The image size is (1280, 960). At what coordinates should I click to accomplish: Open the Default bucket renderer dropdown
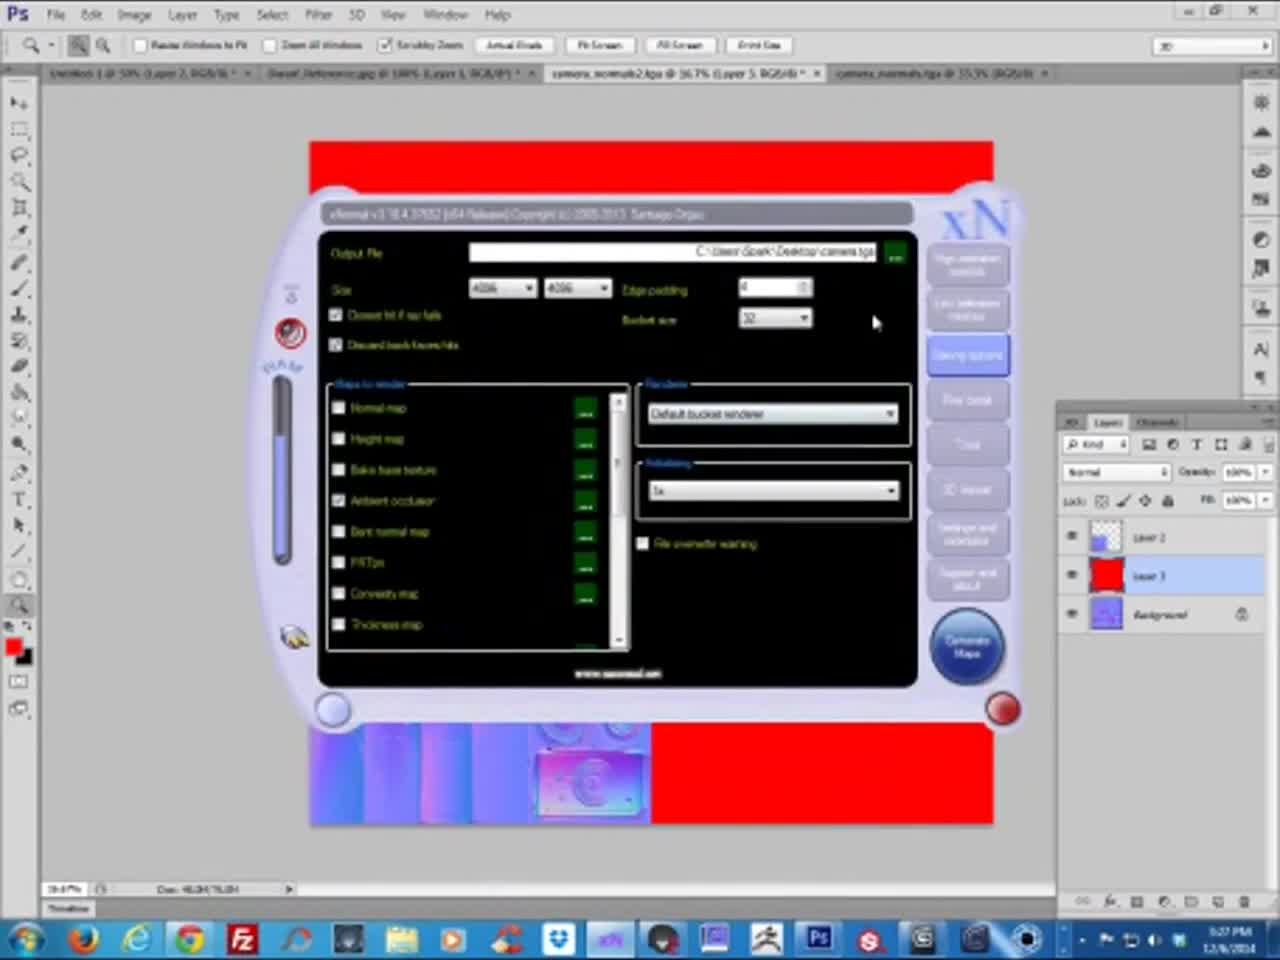tap(773, 414)
